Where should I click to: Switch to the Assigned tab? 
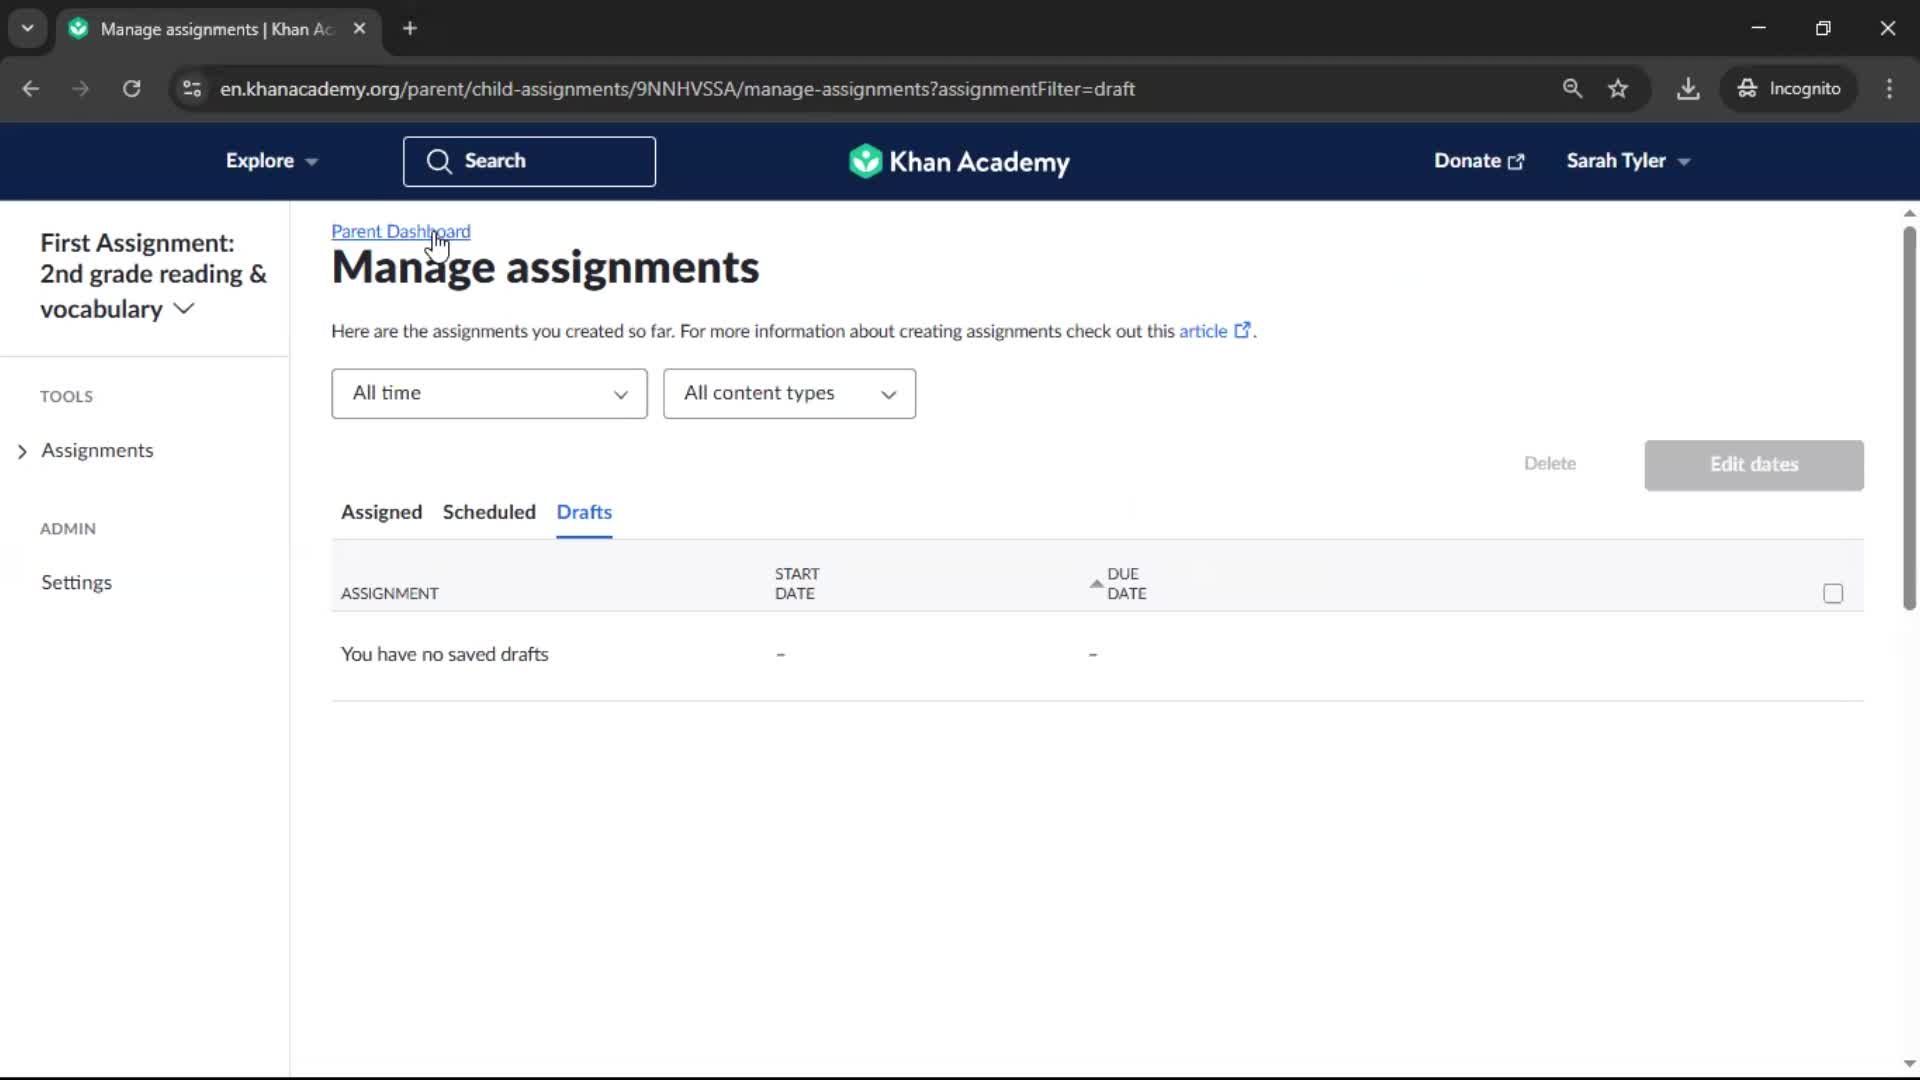(381, 512)
